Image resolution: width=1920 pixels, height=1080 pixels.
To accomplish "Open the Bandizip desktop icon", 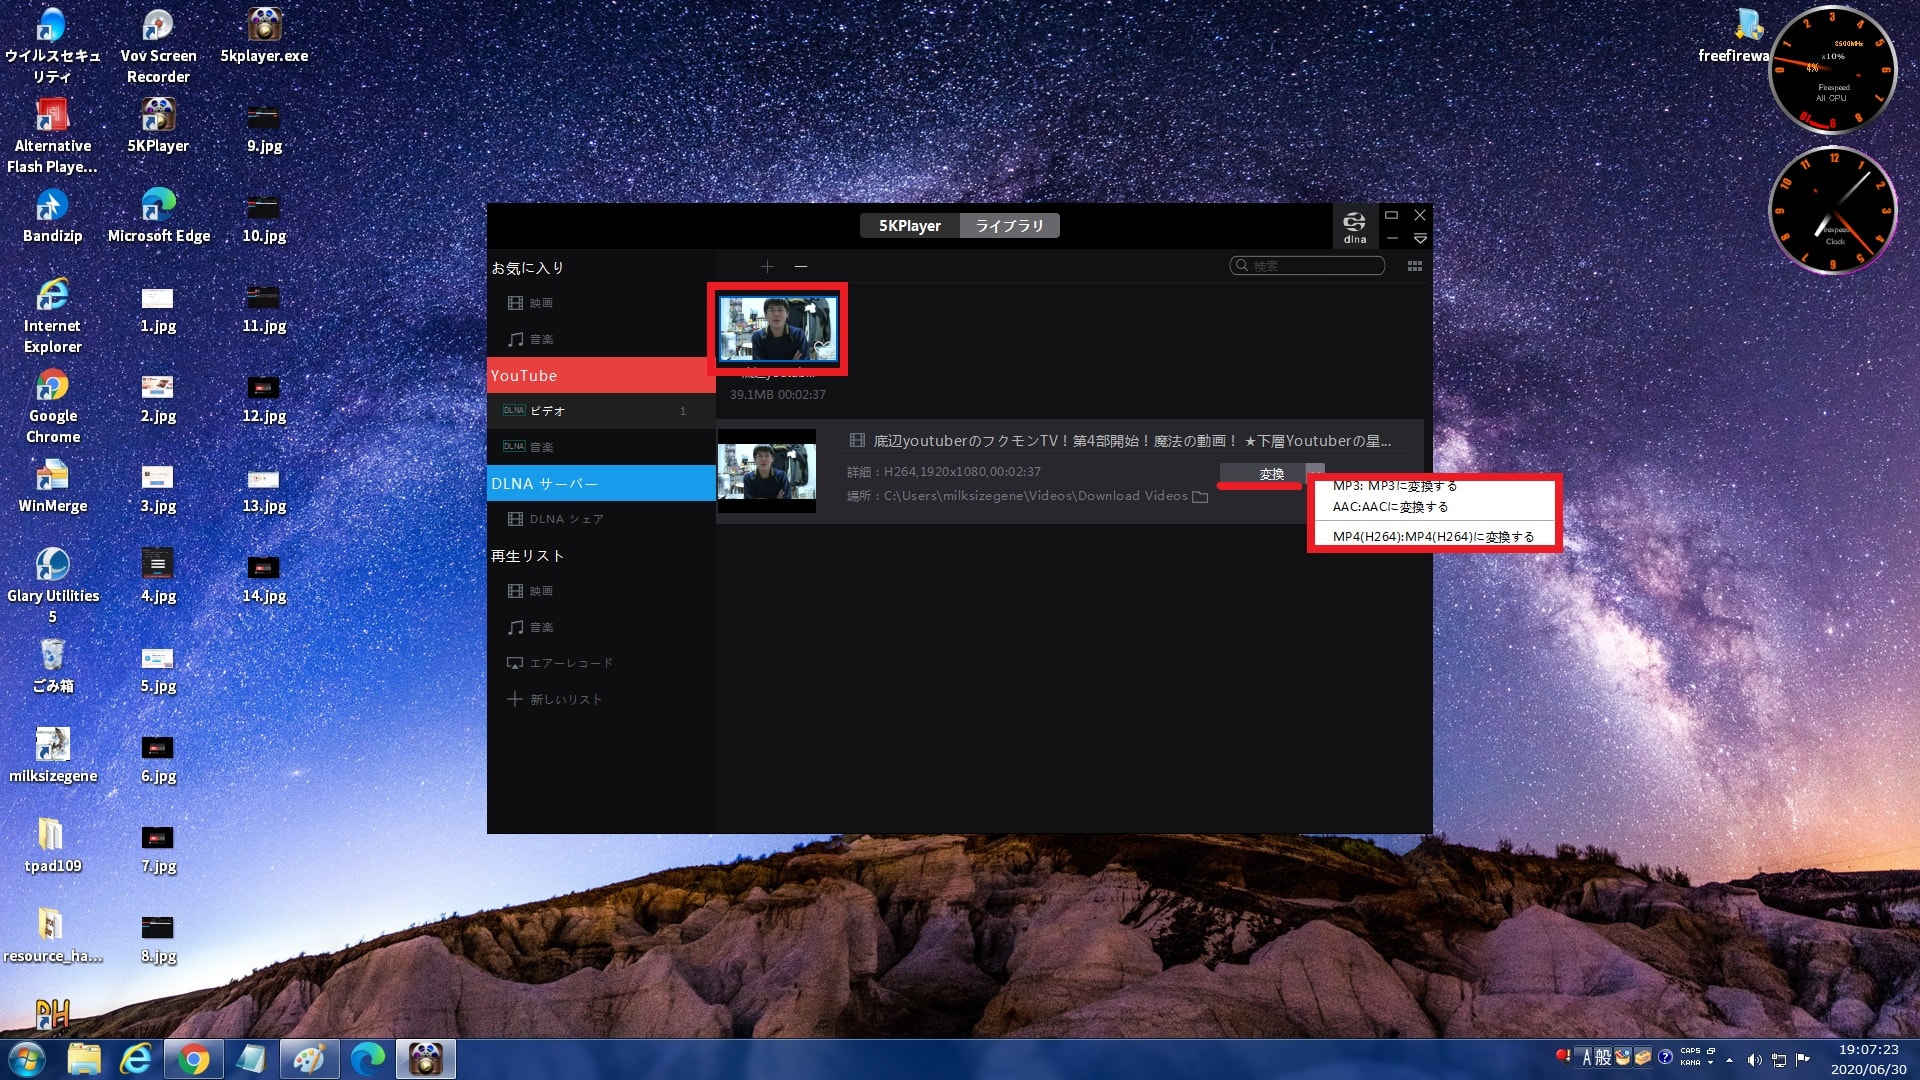I will coord(52,216).
